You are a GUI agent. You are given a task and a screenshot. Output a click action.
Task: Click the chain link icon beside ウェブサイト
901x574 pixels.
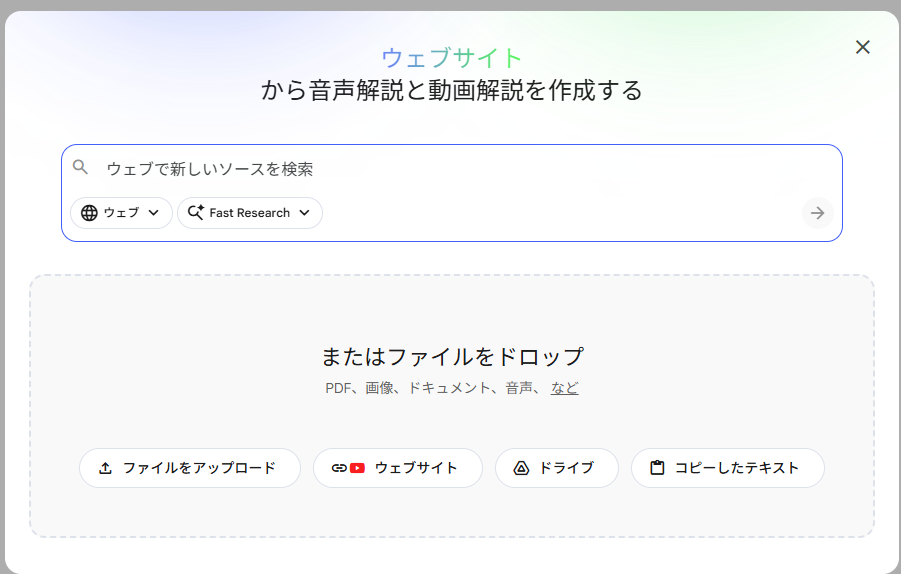click(x=339, y=468)
